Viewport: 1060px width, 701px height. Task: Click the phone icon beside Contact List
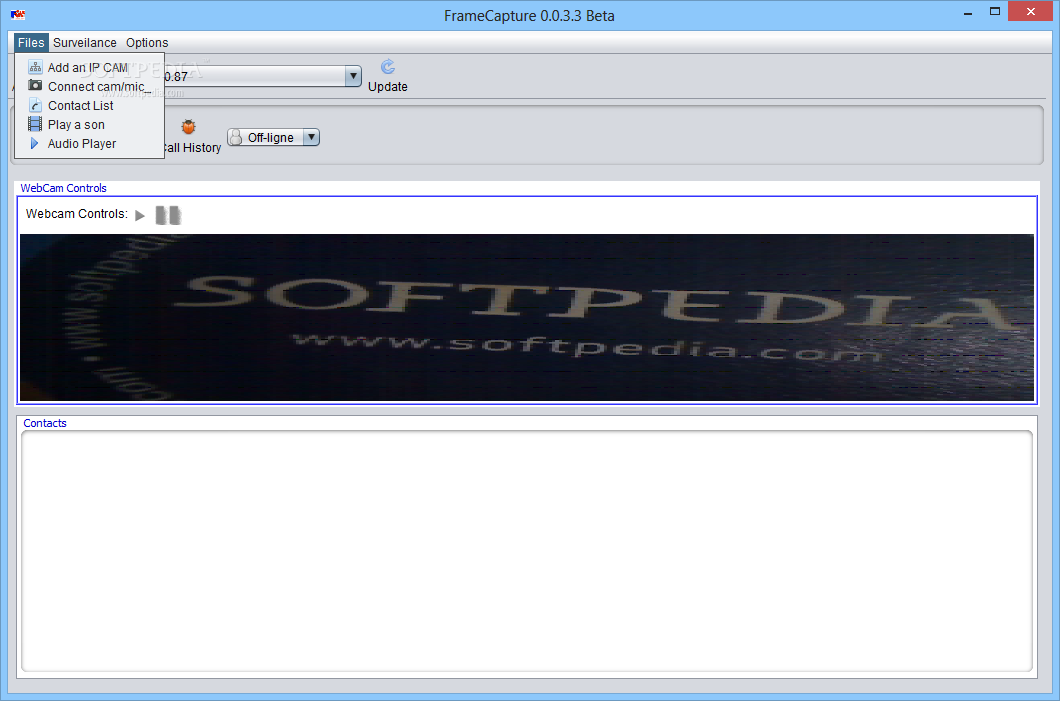tap(35, 105)
